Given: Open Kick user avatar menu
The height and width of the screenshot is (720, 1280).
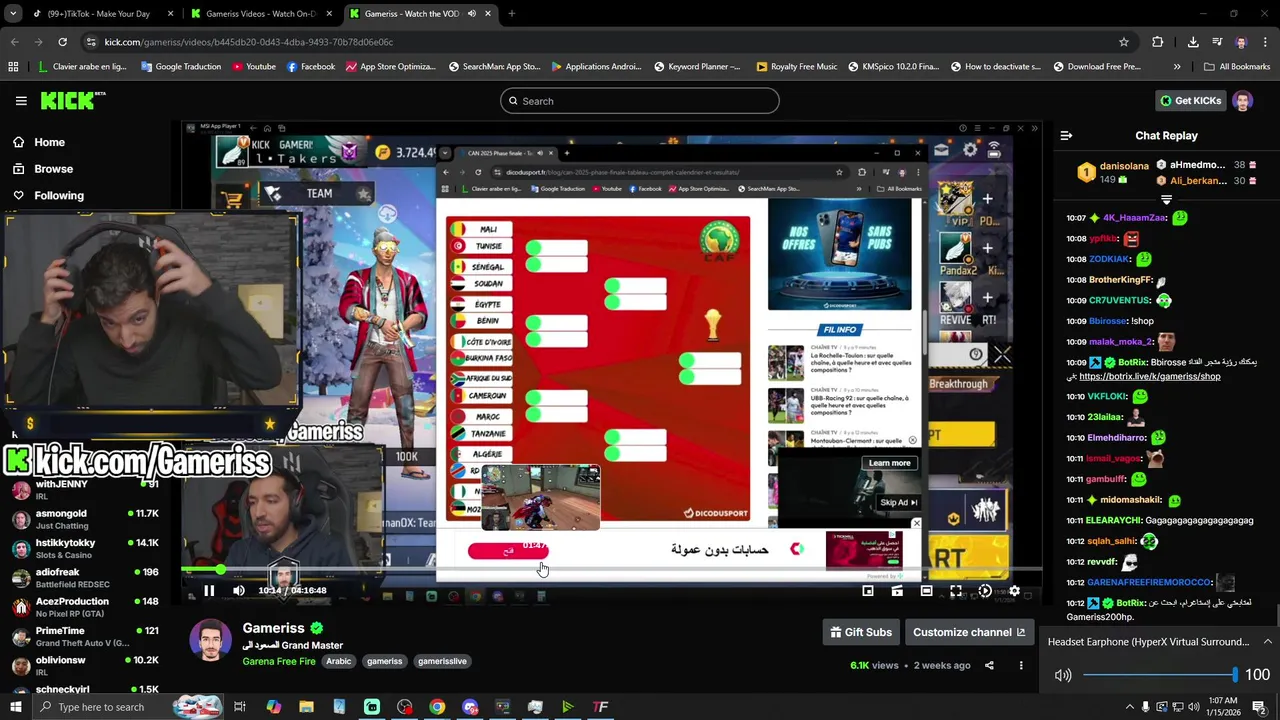Looking at the screenshot, I should [x=1242, y=101].
